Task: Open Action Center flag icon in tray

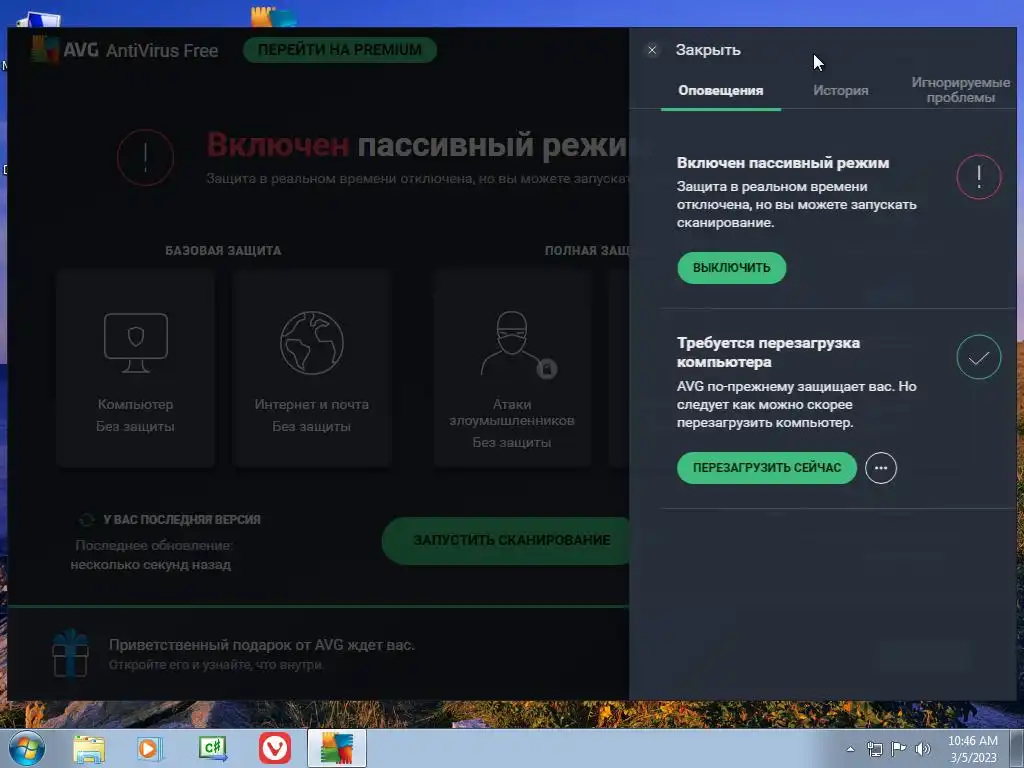Action: 899,749
